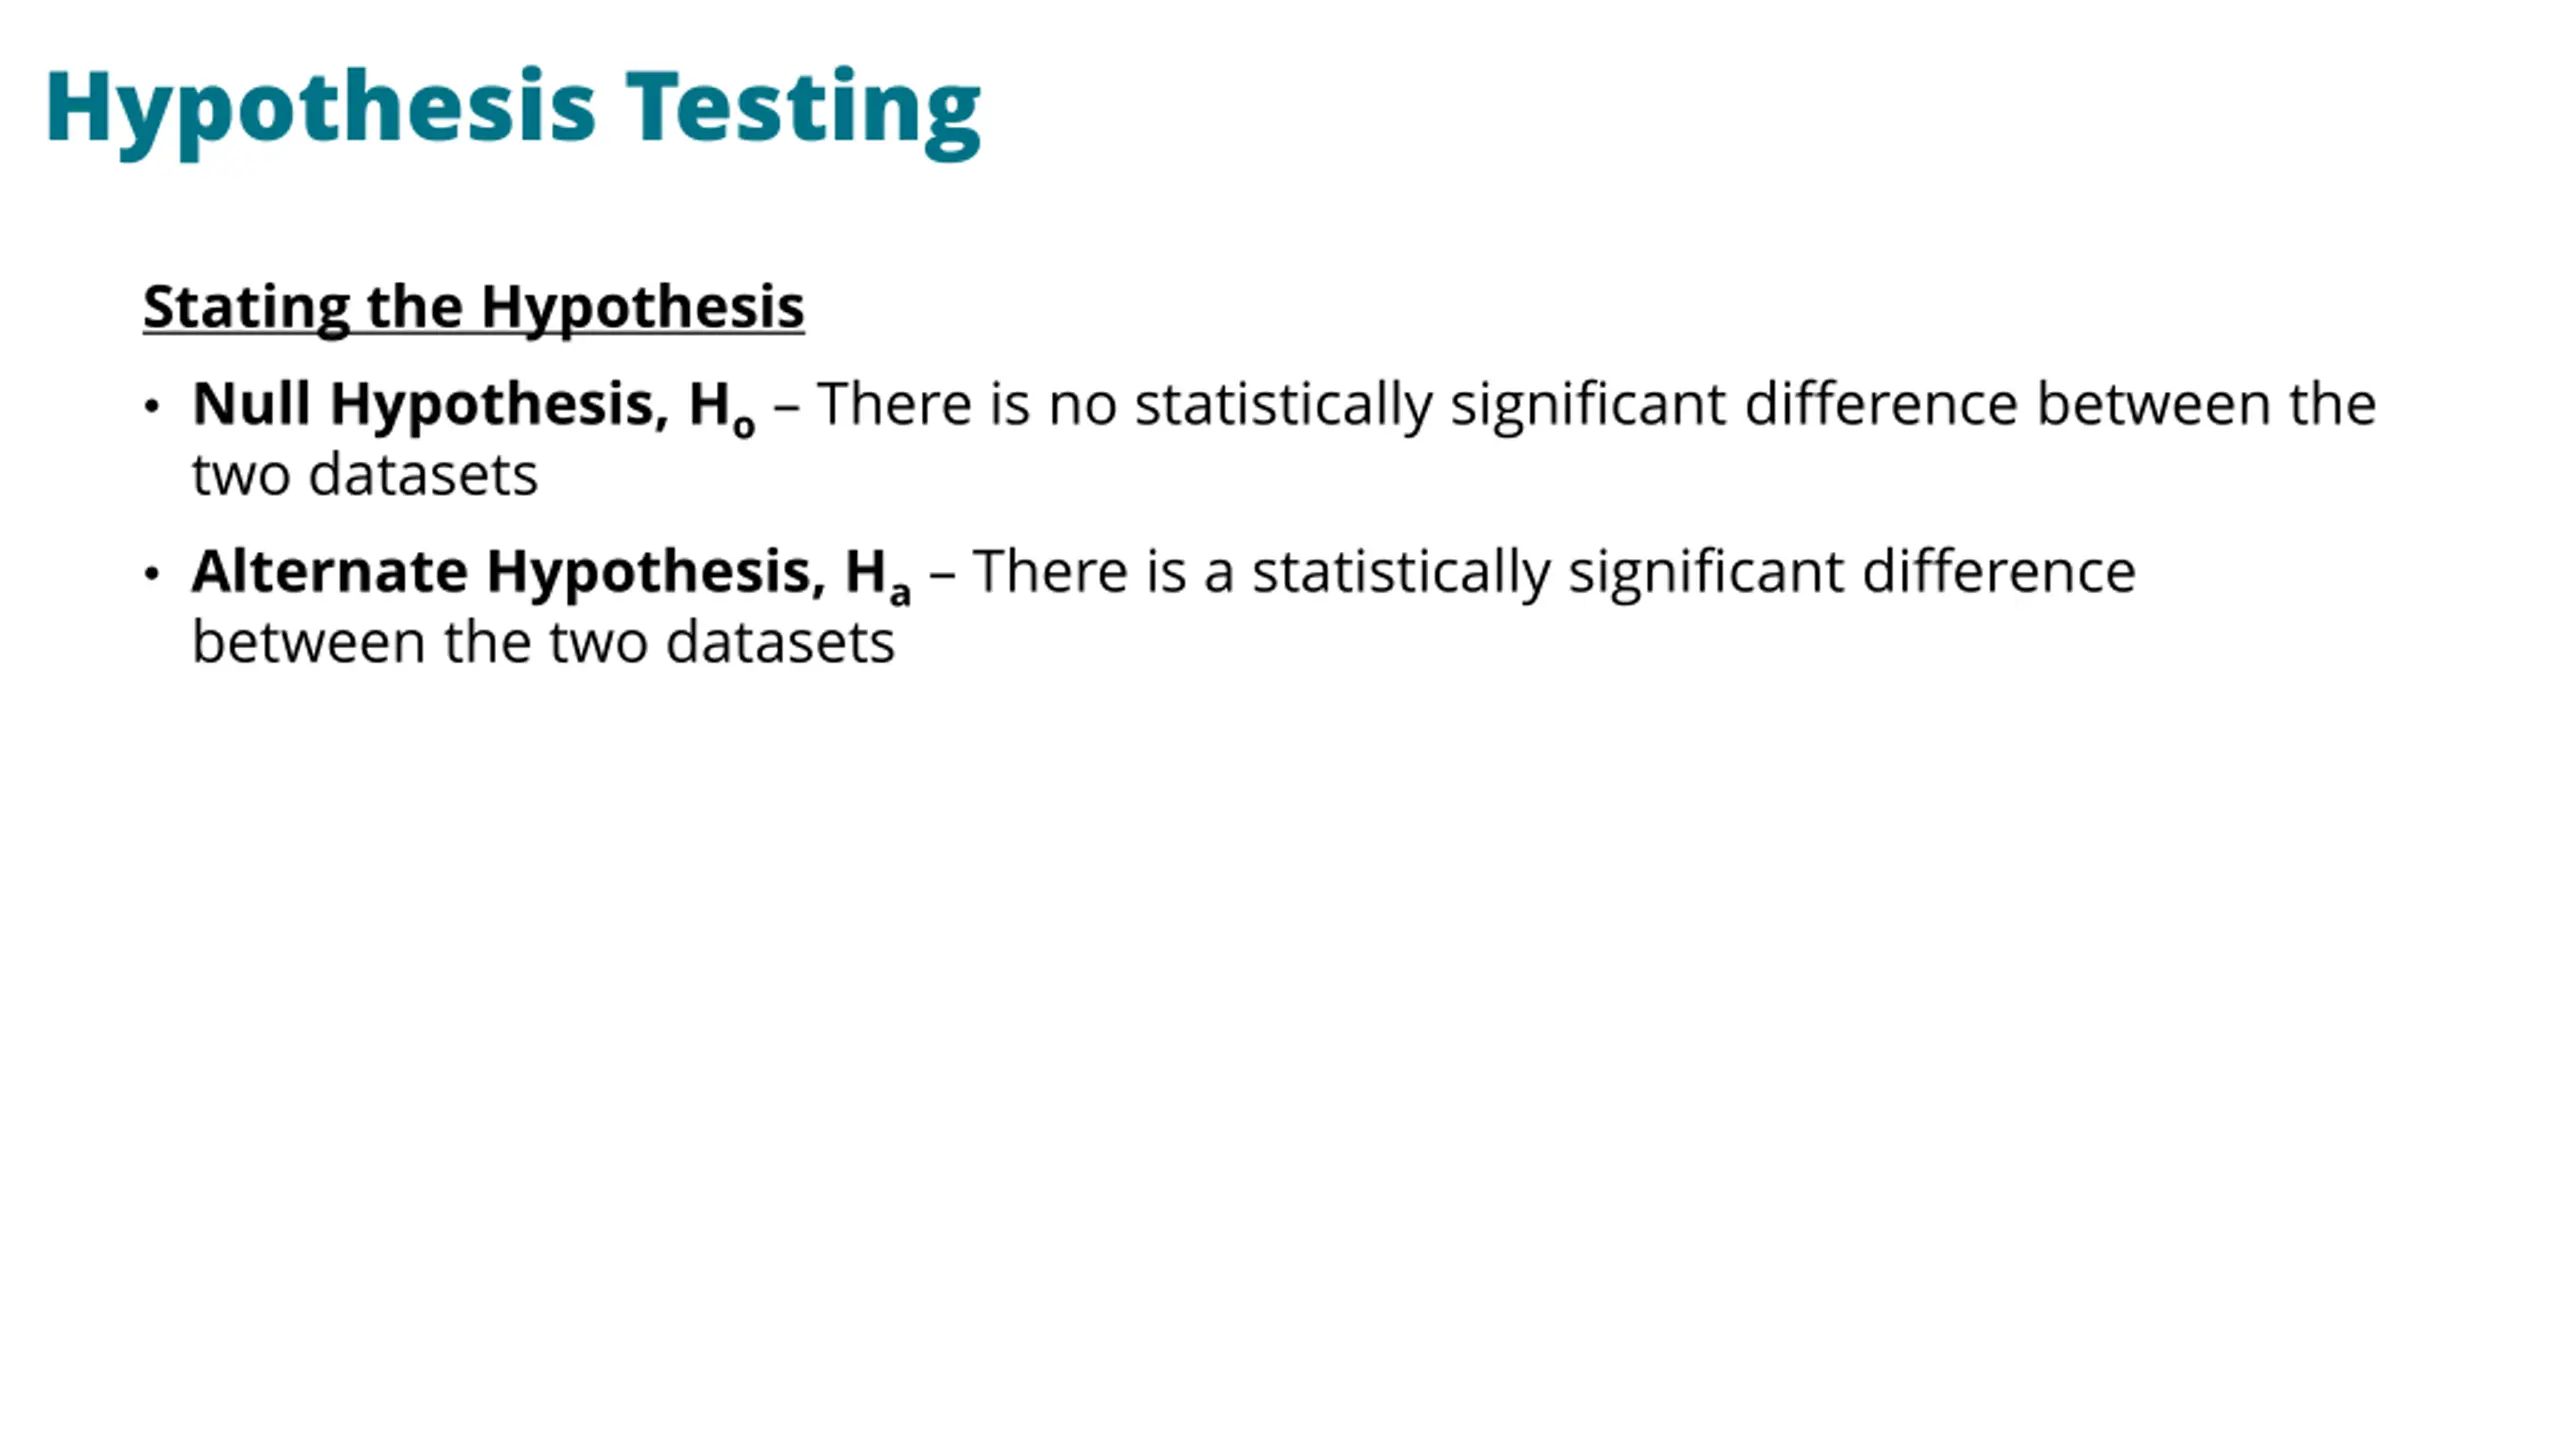Select the underlined "Stating the Hypothesis" heading
The image size is (2560, 1440).
click(x=473, y=306)
